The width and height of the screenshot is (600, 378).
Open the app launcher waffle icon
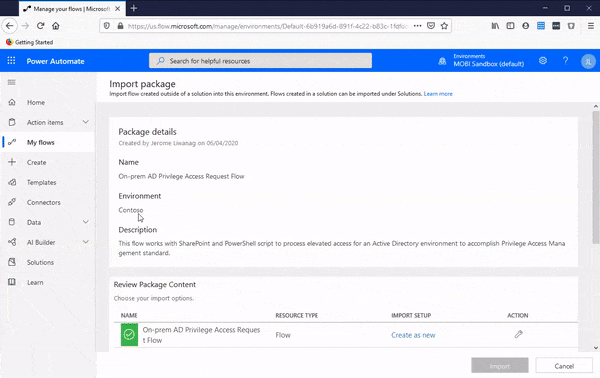click(x=11, y=60)
